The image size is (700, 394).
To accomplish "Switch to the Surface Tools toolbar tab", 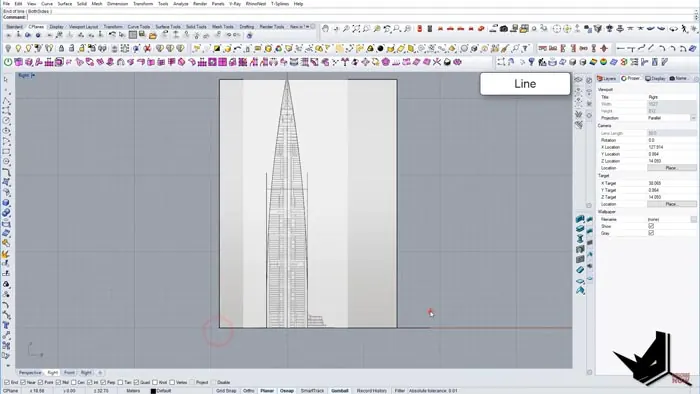I will point(168,27).
